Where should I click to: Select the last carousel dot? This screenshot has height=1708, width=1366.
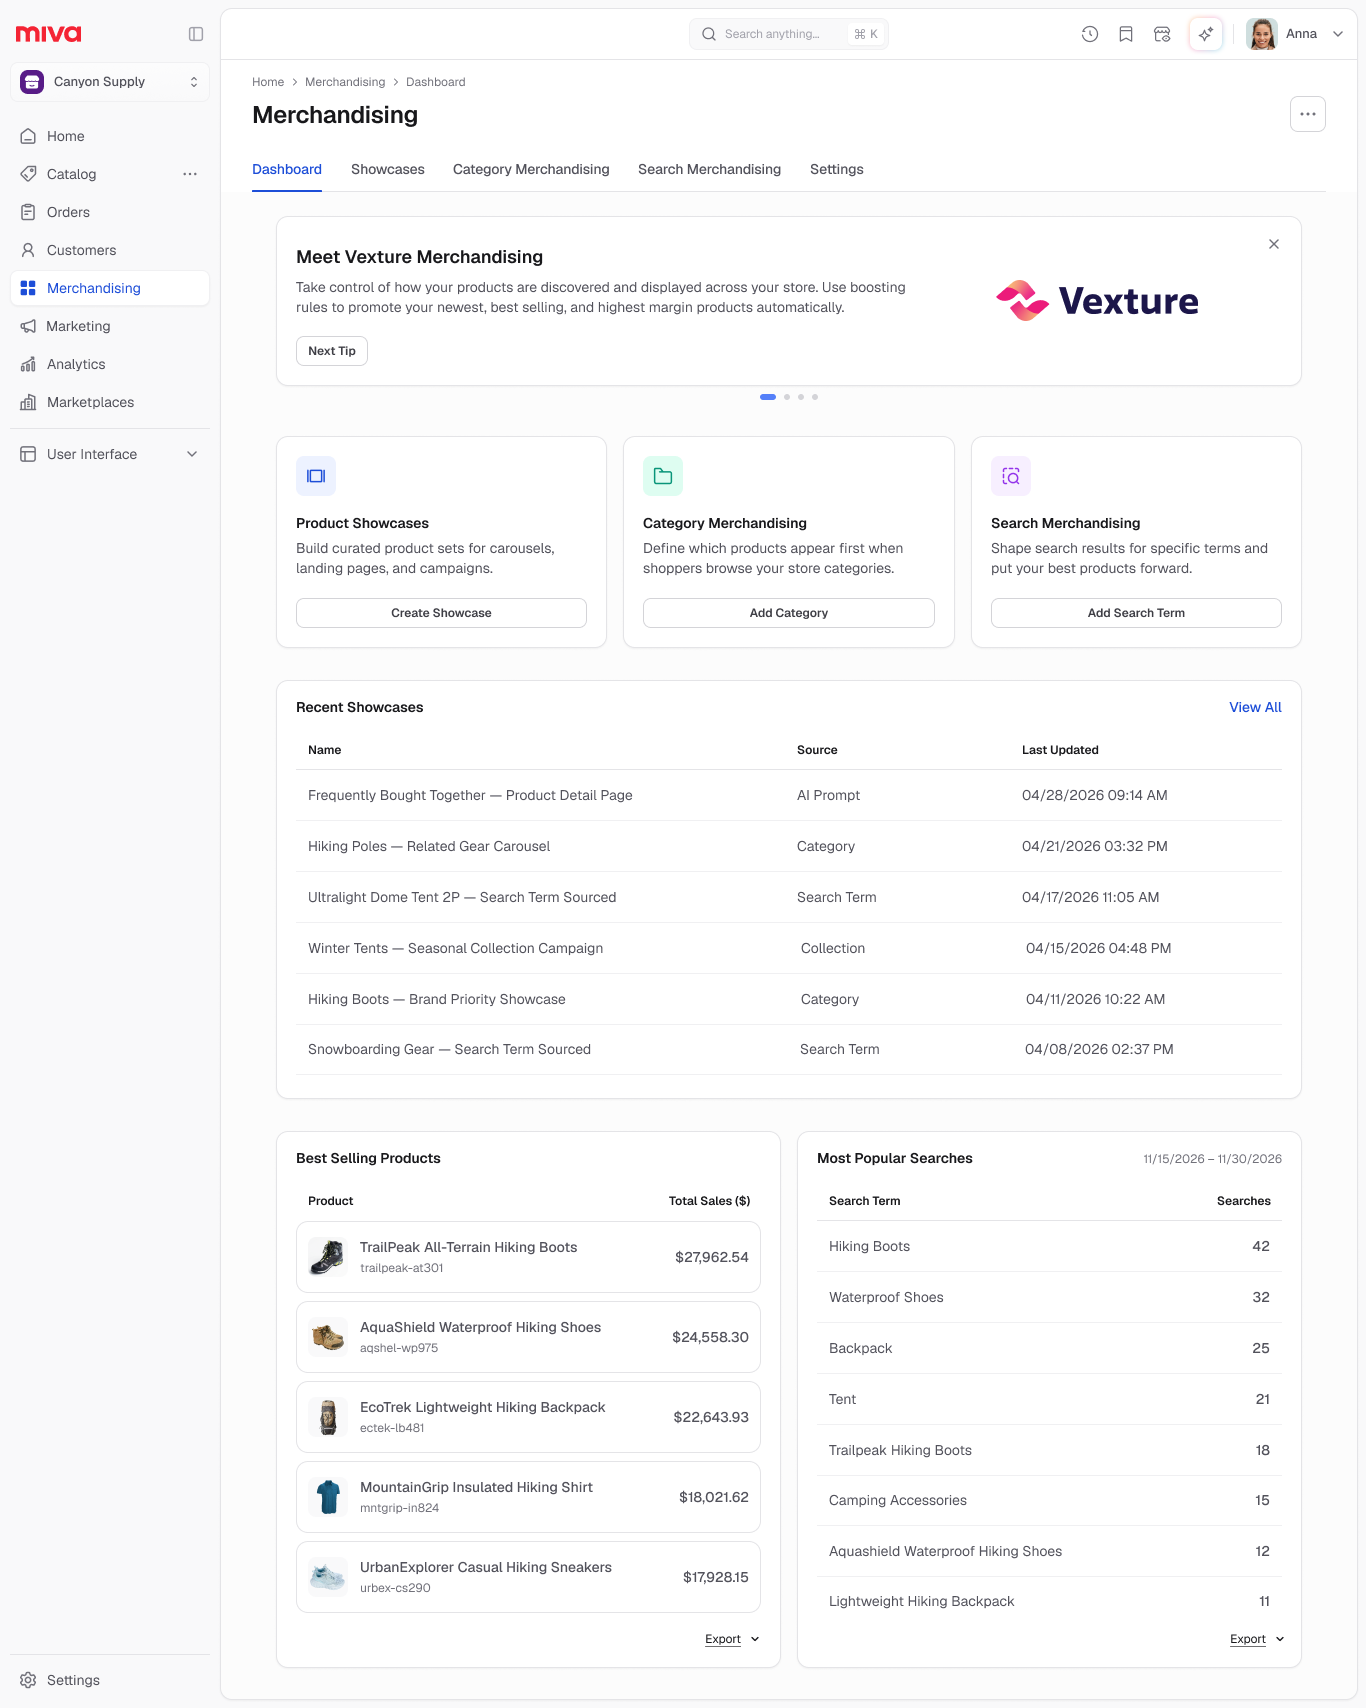tap(815, 397)
